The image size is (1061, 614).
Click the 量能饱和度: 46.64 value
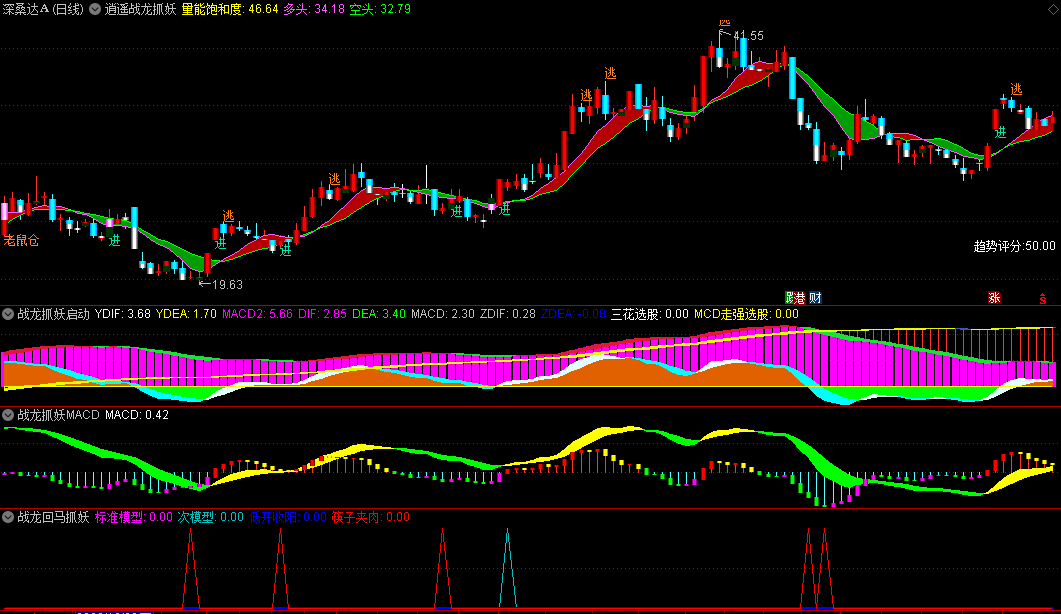click(x=230, y=9)
